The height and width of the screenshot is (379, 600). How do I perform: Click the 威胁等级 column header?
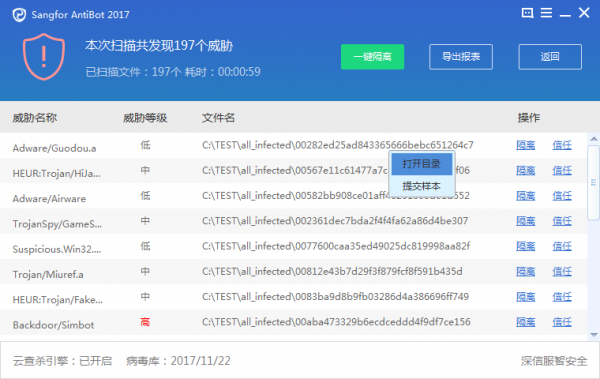tap(145, 118)
